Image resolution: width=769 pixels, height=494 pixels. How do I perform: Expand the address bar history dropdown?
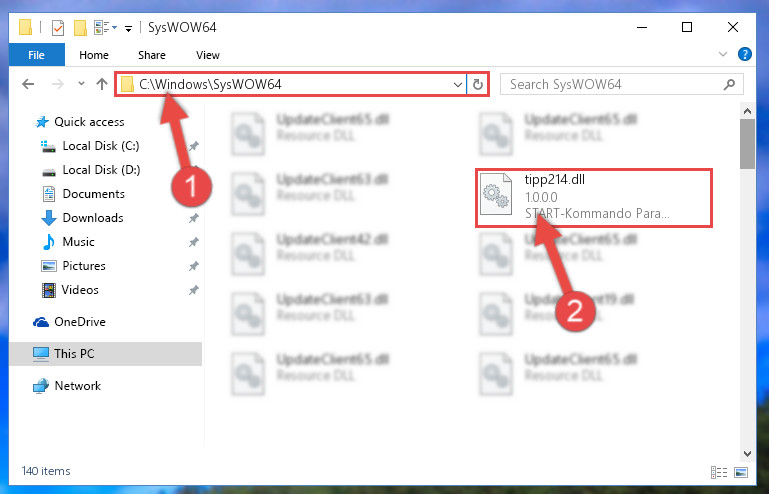pos(458,84)
